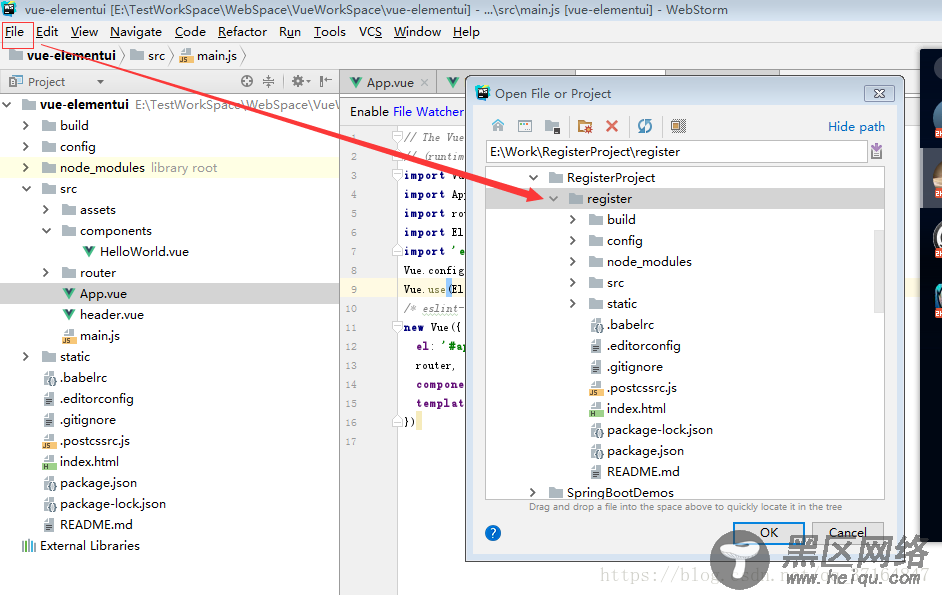942x595 pixels.
Task: Expand static folder in Project panel
Action: [x=25, y=356]
